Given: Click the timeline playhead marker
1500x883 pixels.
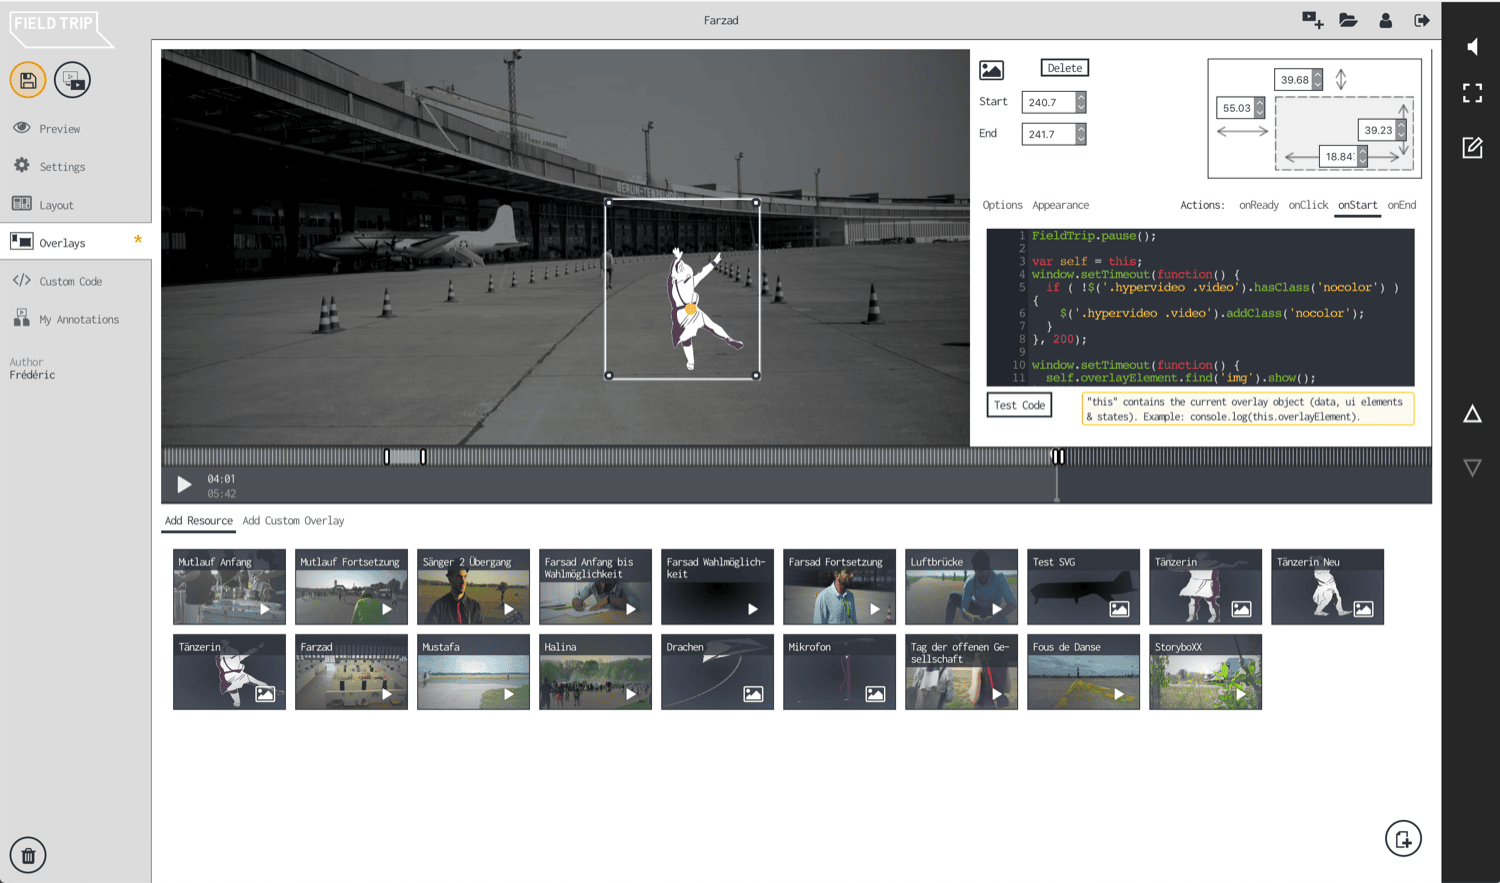Looking at the screenshot, I should click(x=1057, y=457).
